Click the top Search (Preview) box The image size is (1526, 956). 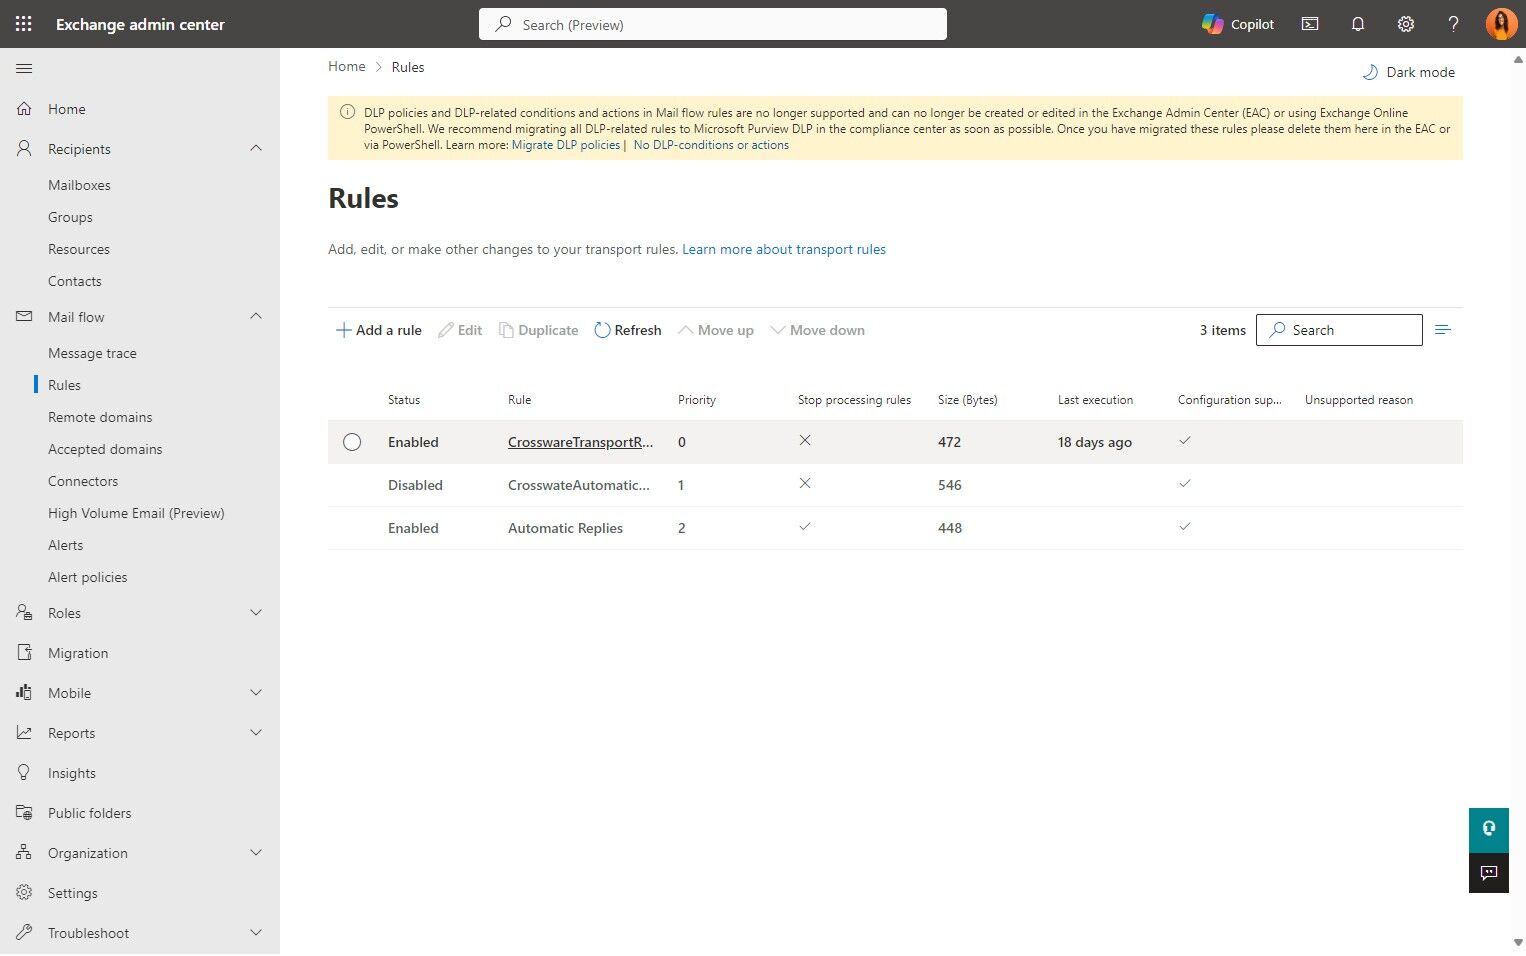click(713, 24)
